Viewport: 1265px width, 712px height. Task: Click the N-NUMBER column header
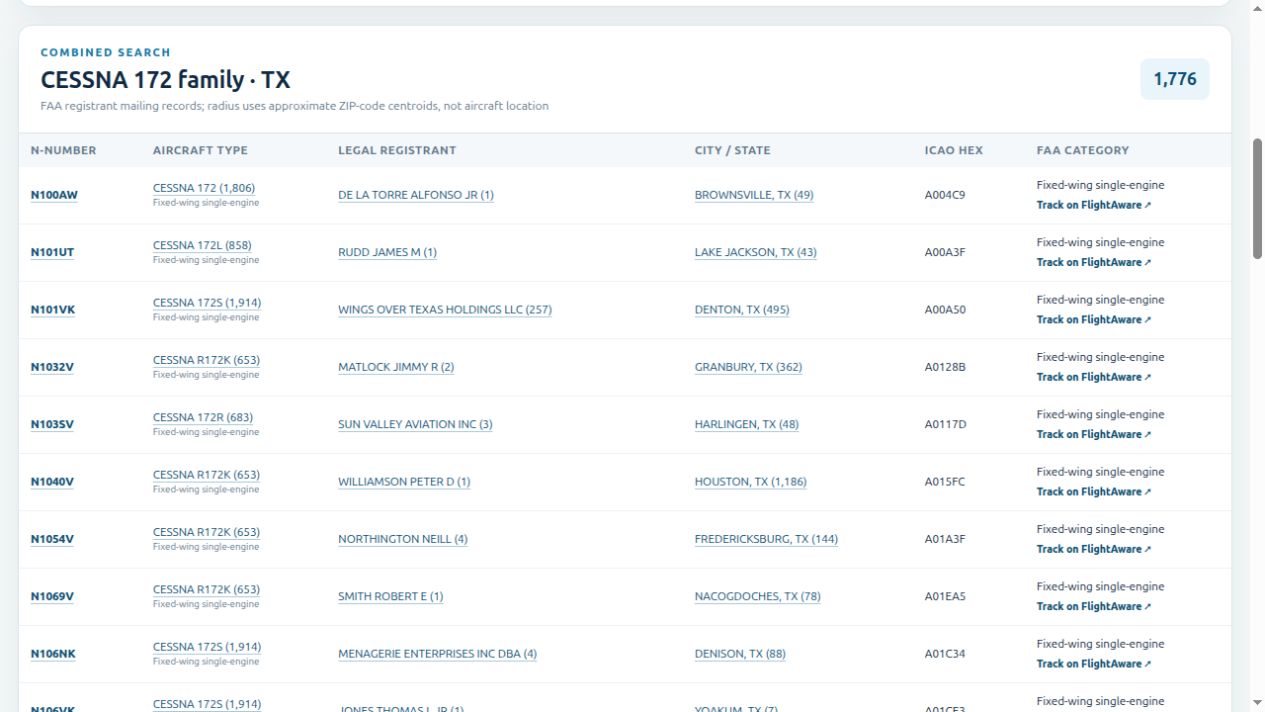point(64,150)
